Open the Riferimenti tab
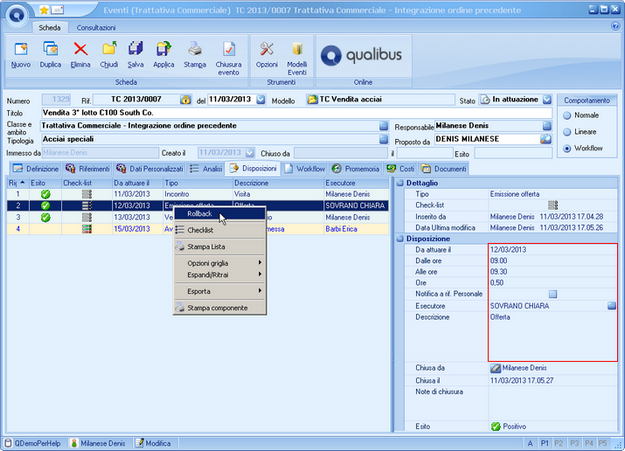 click(x=87, y=169)
